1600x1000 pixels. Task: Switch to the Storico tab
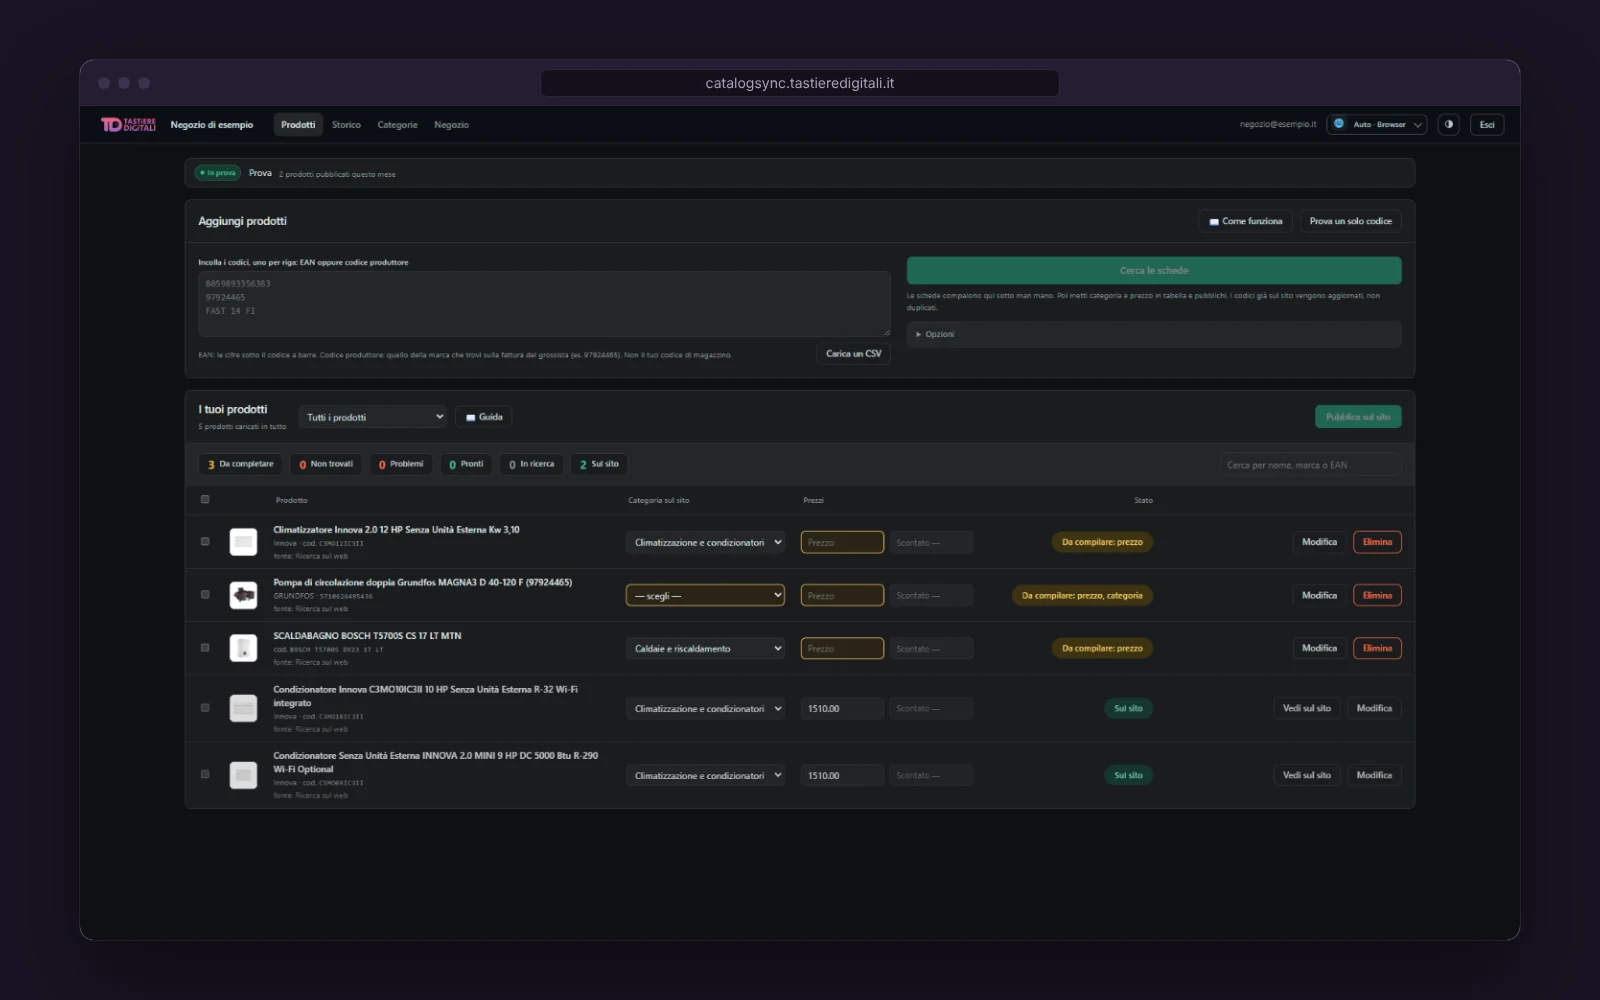point(346,125)
